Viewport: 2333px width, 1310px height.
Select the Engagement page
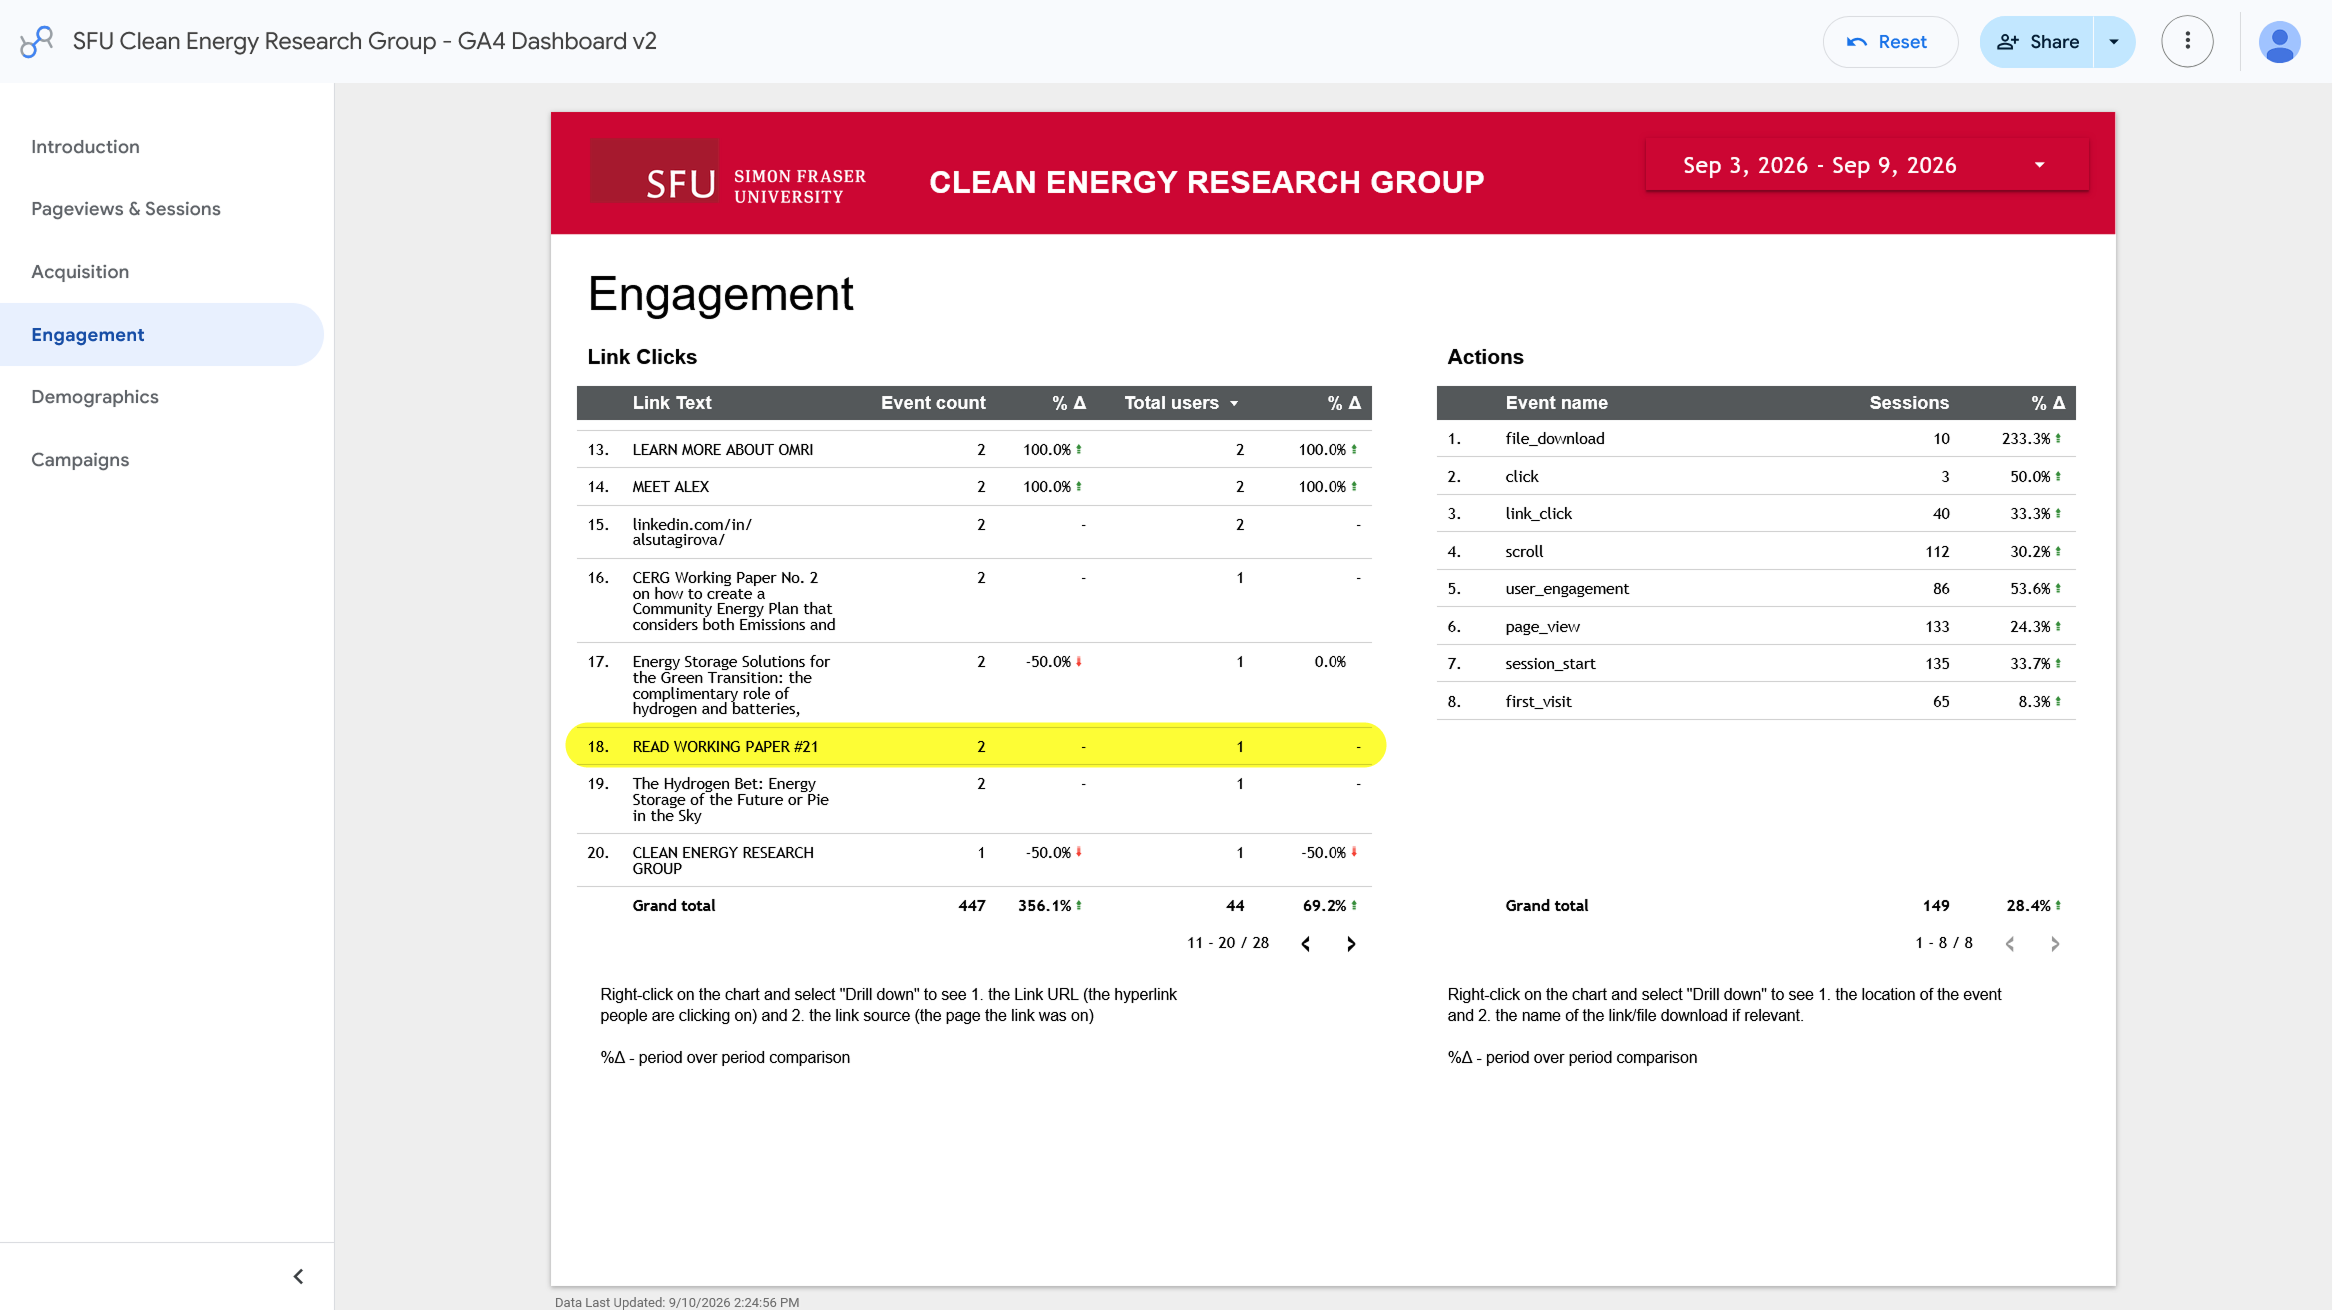click(162, 334)
